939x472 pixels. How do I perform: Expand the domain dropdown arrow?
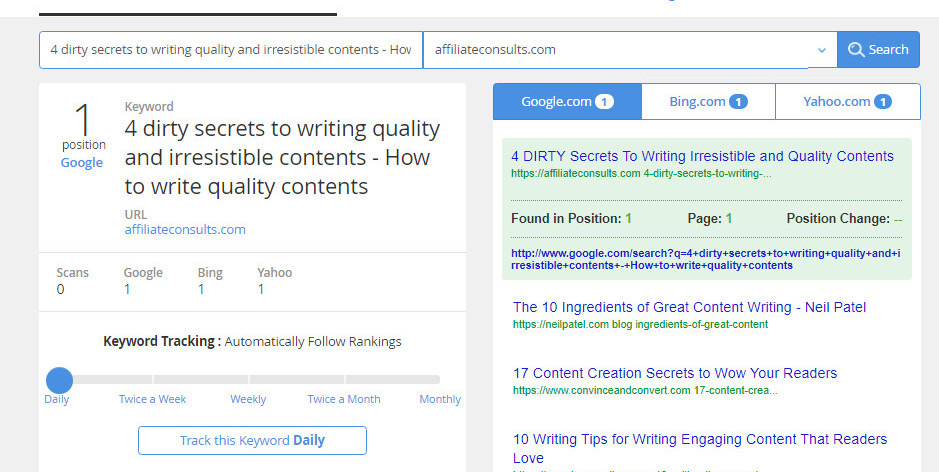point(821,50)
